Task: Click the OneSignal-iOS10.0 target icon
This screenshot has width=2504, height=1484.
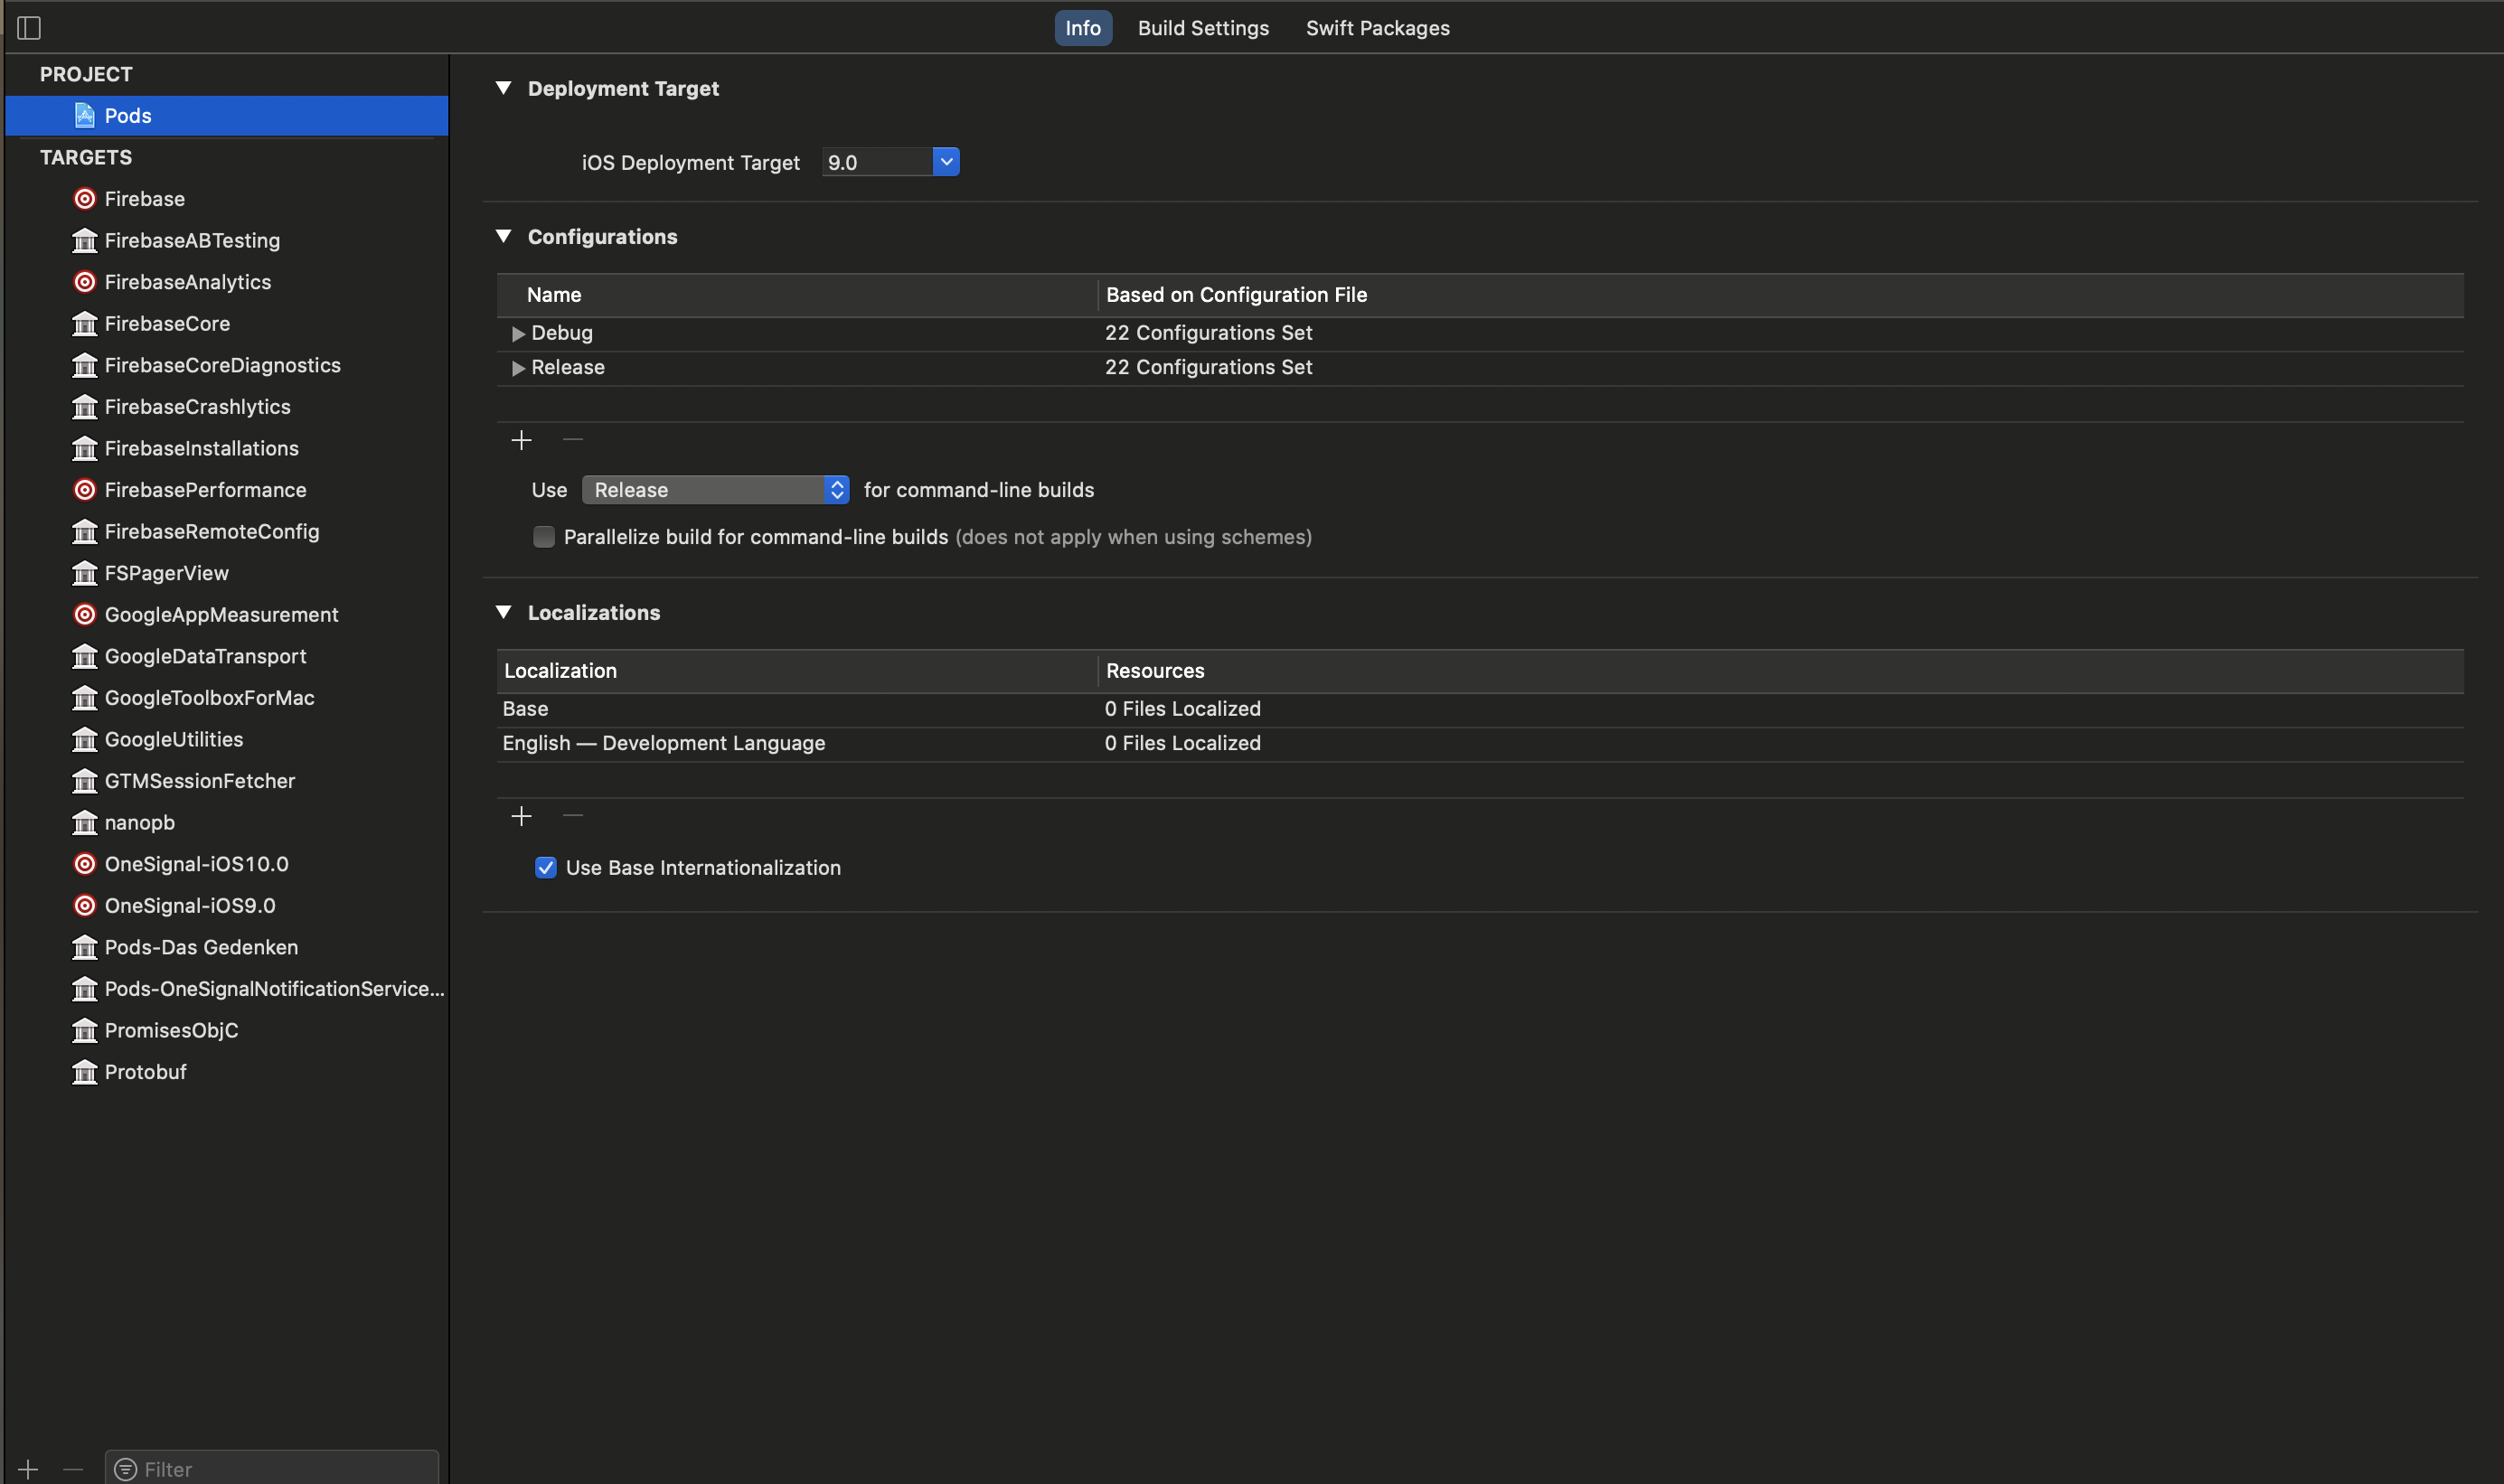Action: [85, 864]
